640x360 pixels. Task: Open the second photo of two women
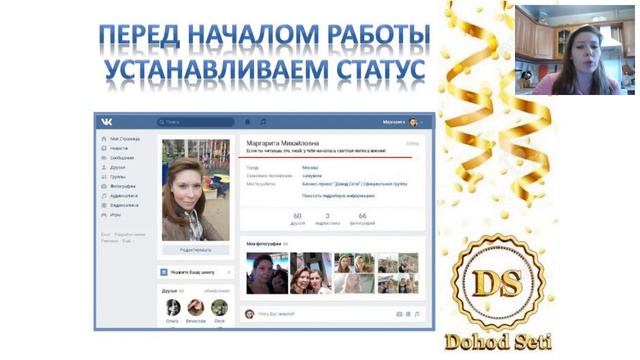click(x=311, y=273)
